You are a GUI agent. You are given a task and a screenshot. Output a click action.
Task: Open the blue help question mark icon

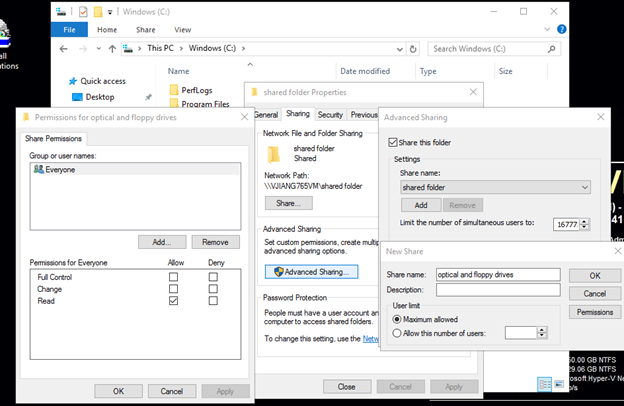(x=562, y=29)
